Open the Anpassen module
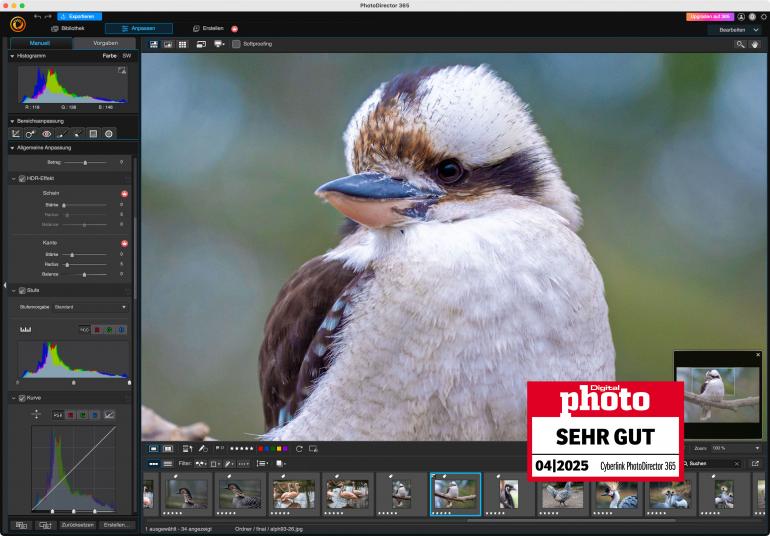 click(x=138, y=28)
